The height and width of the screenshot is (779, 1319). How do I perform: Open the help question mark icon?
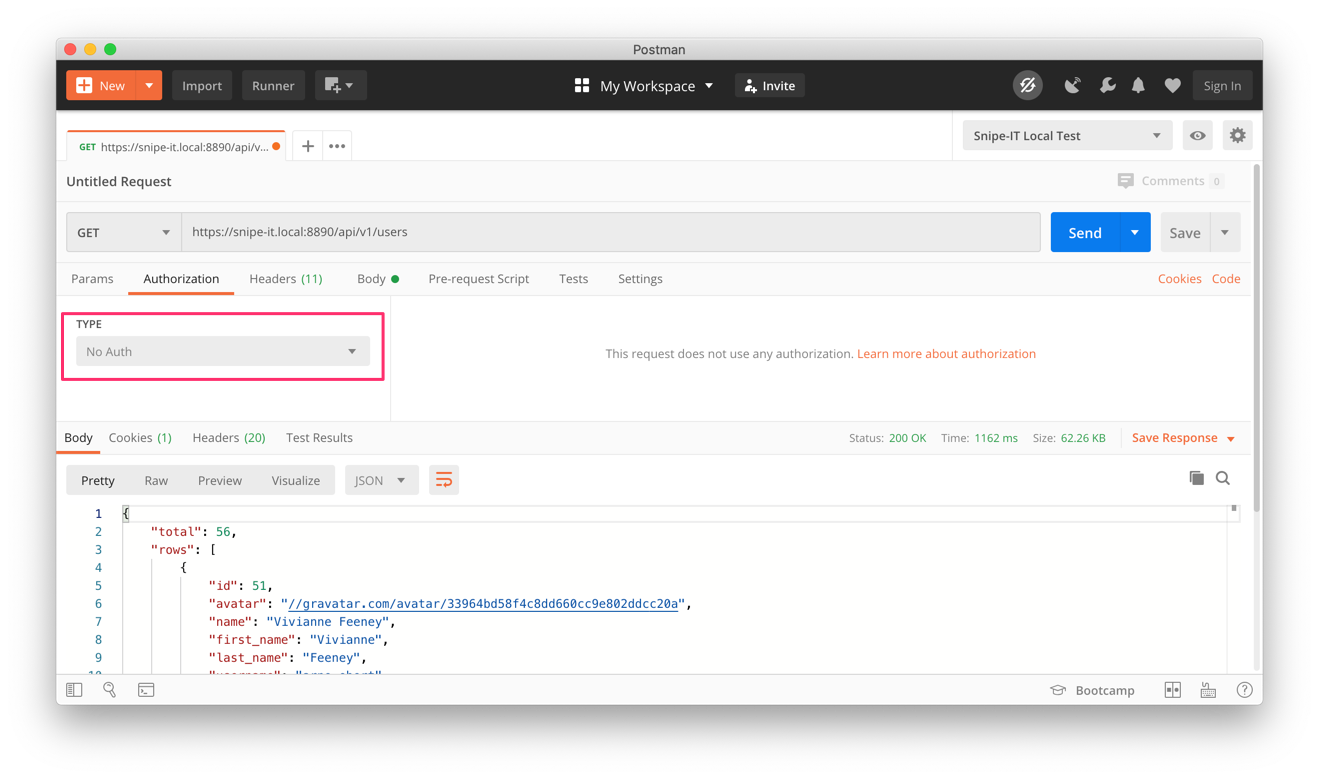click(1244, 690)
